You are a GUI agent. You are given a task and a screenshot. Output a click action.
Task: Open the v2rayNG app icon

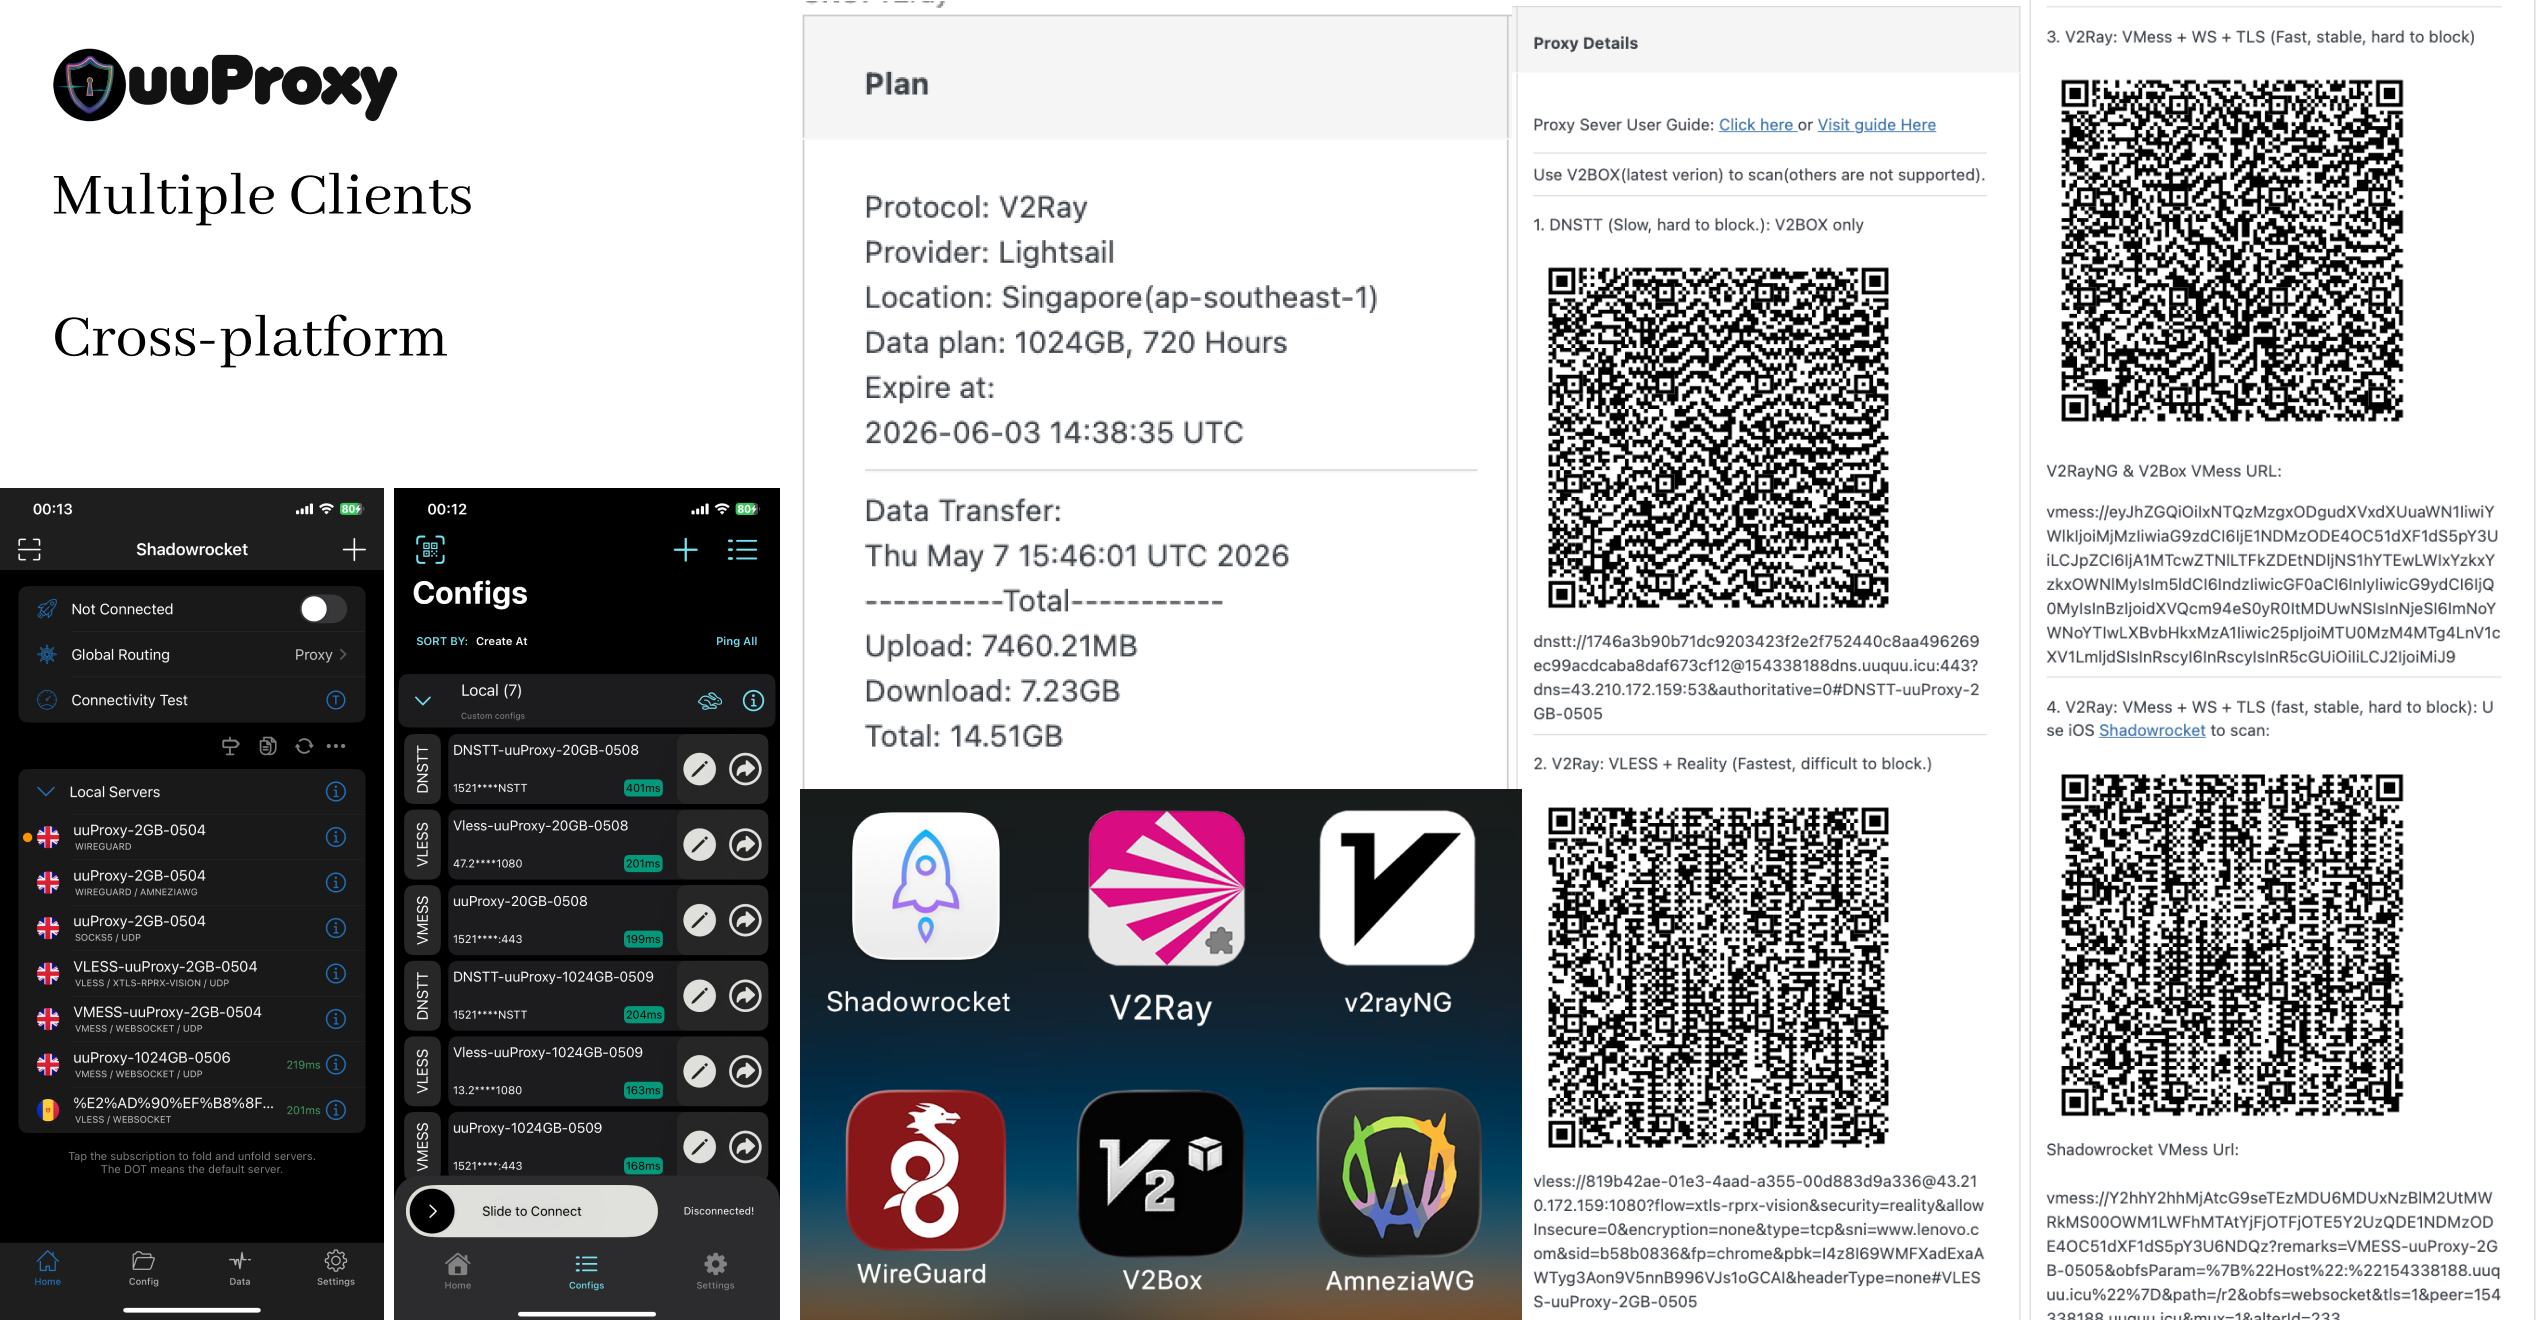(x=1396, y=886)
